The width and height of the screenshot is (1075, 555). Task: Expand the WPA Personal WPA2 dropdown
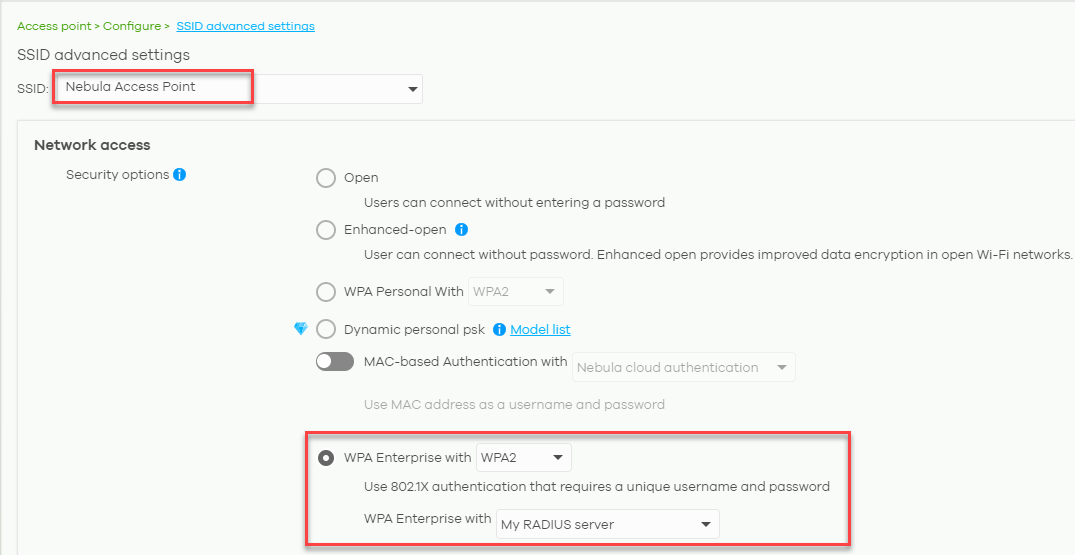tap(516, 292)
